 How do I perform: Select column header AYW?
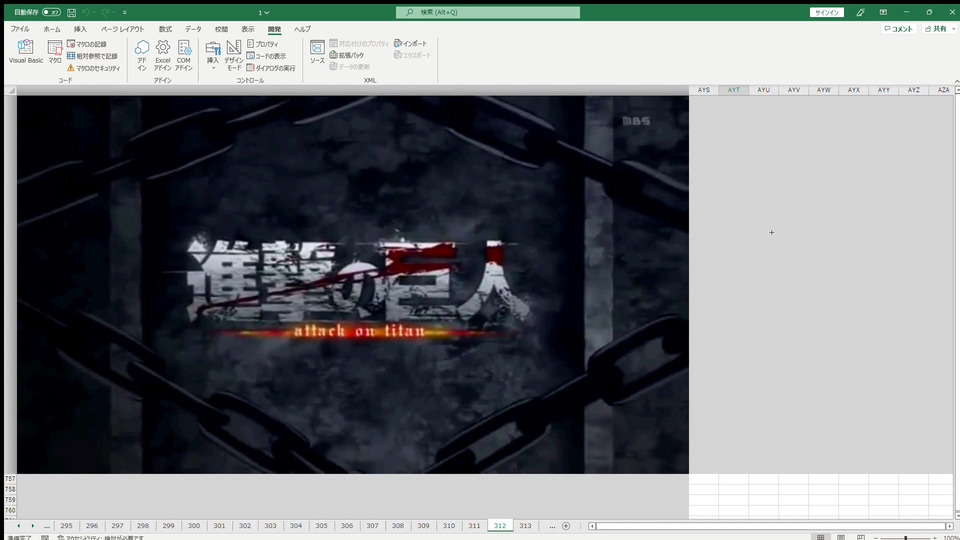823,90
